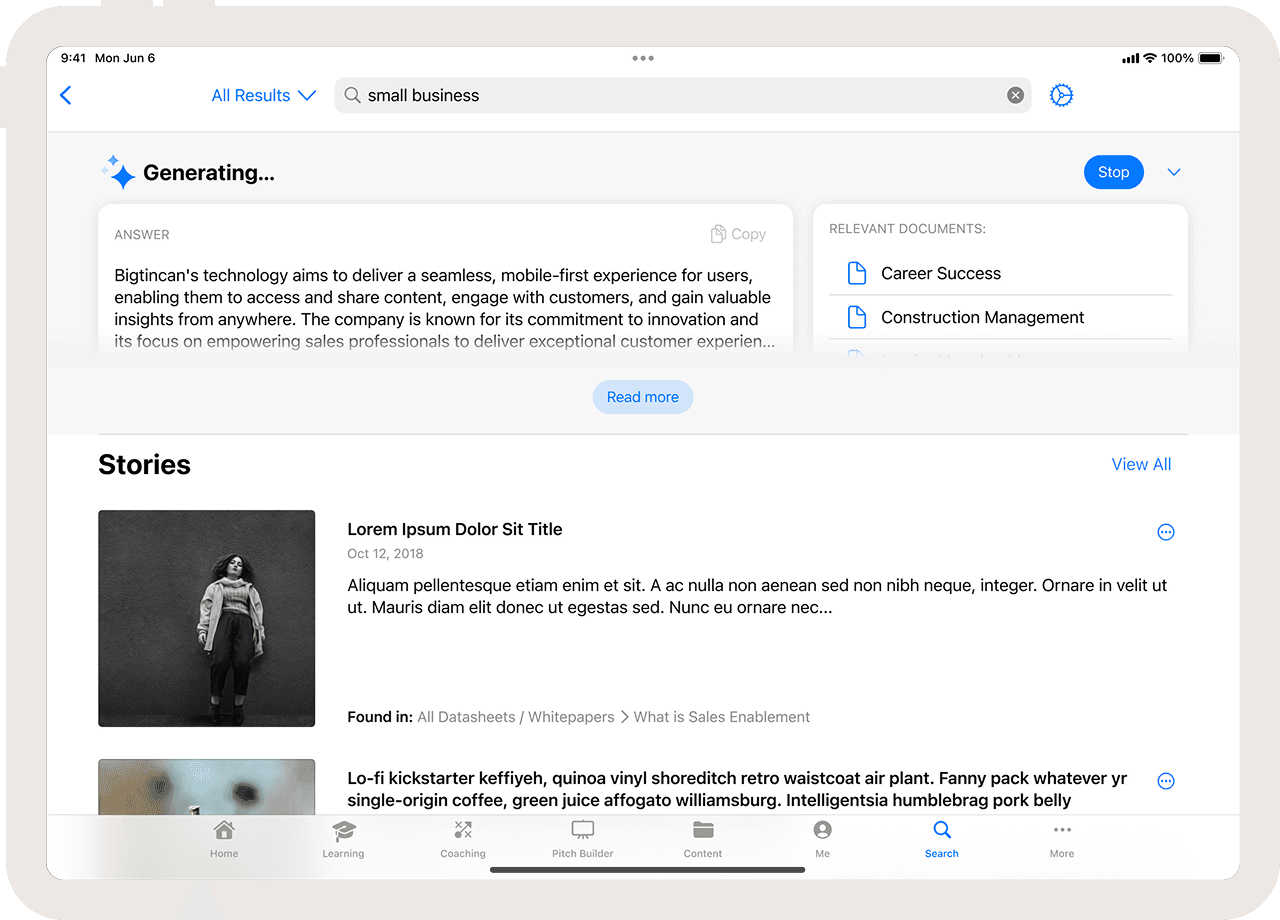Clear the search text with the X button

pos(1015,95)
